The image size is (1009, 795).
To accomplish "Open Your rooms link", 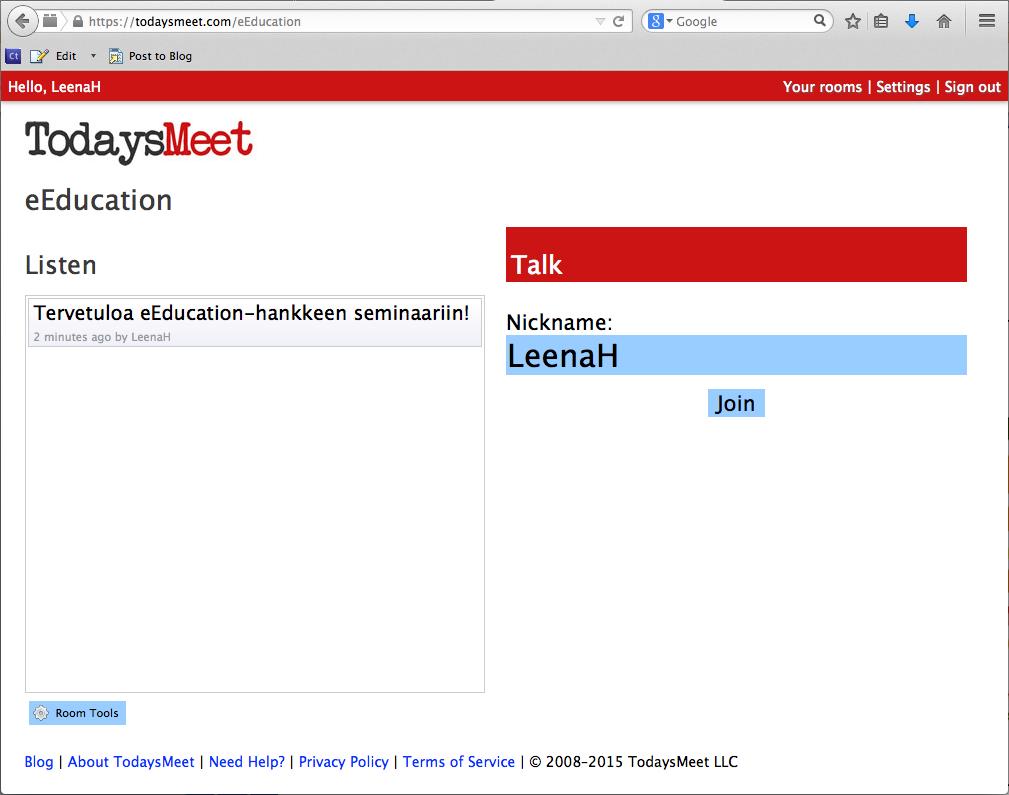I will point(822,87).
